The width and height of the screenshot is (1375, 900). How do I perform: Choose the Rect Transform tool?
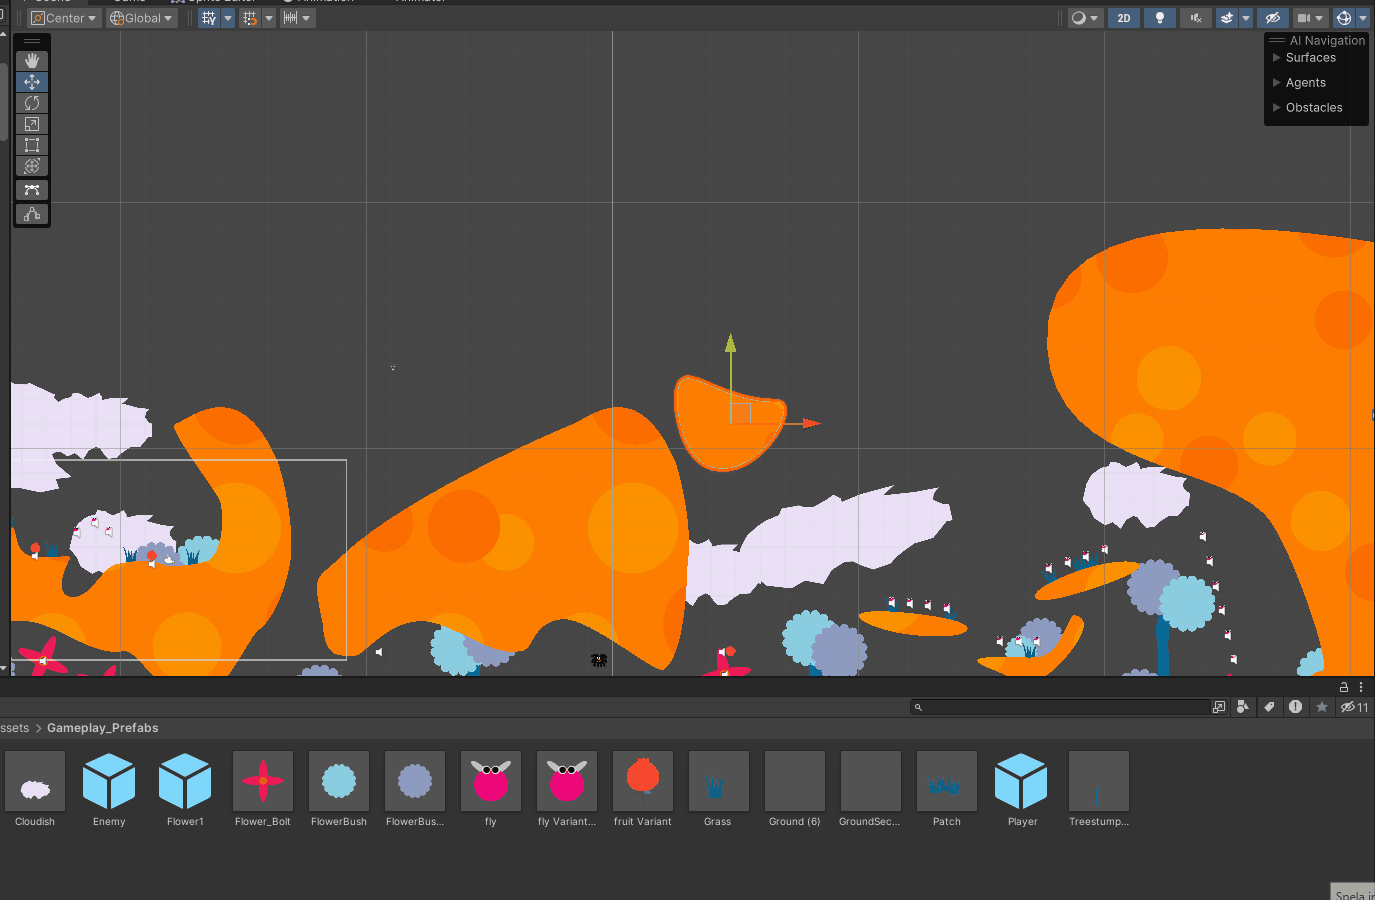click(31, 145)
